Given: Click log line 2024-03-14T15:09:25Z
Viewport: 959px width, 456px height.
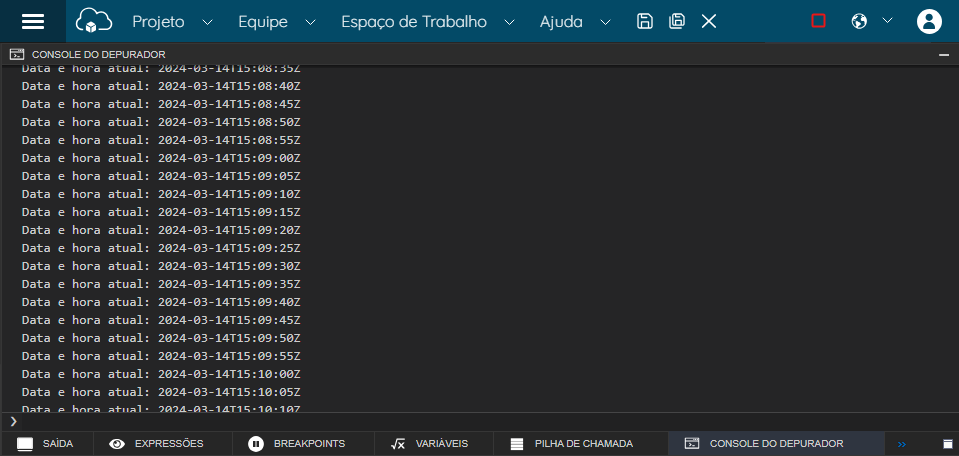Looking at the screenshot, I should (x=161, y=248).
